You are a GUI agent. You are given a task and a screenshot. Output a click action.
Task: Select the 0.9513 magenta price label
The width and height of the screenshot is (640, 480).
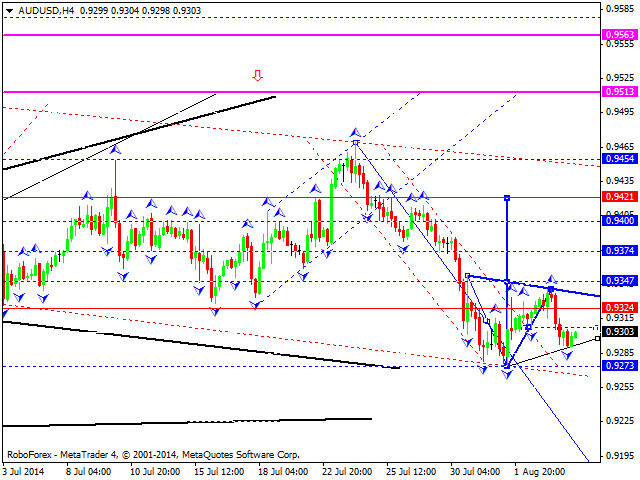click(x=620, y=91)
